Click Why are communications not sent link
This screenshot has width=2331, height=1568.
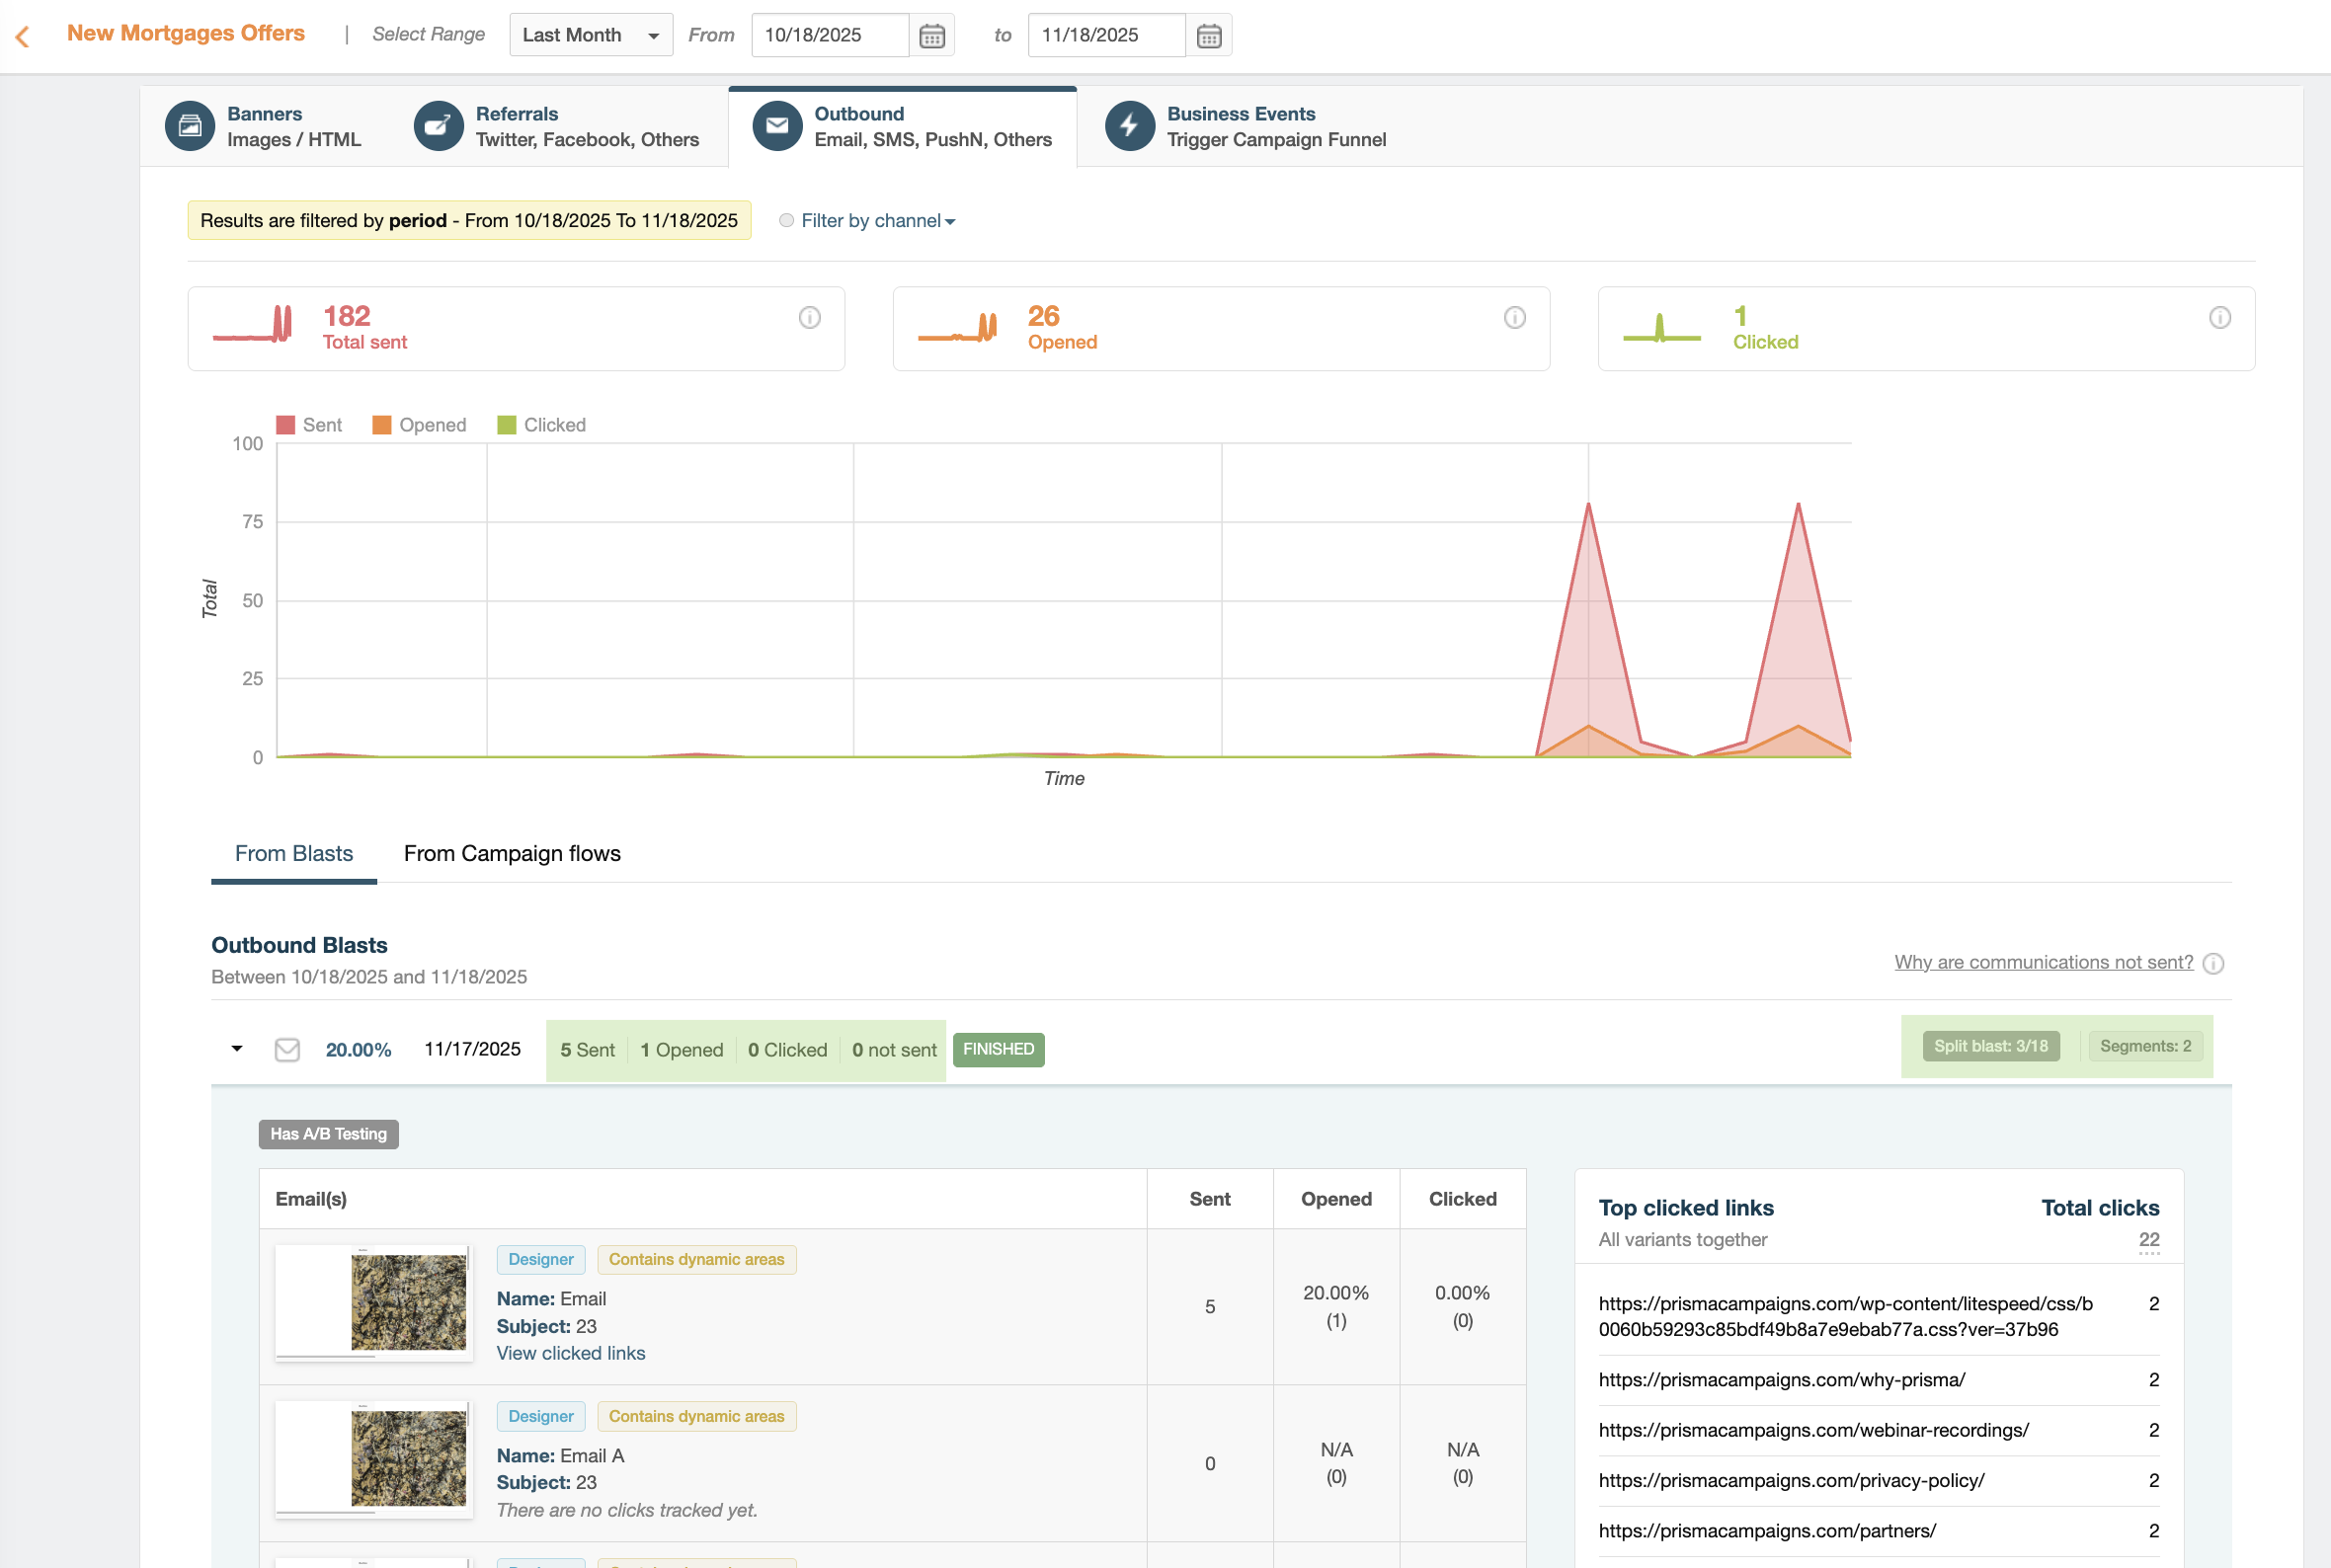(2042, 962)
